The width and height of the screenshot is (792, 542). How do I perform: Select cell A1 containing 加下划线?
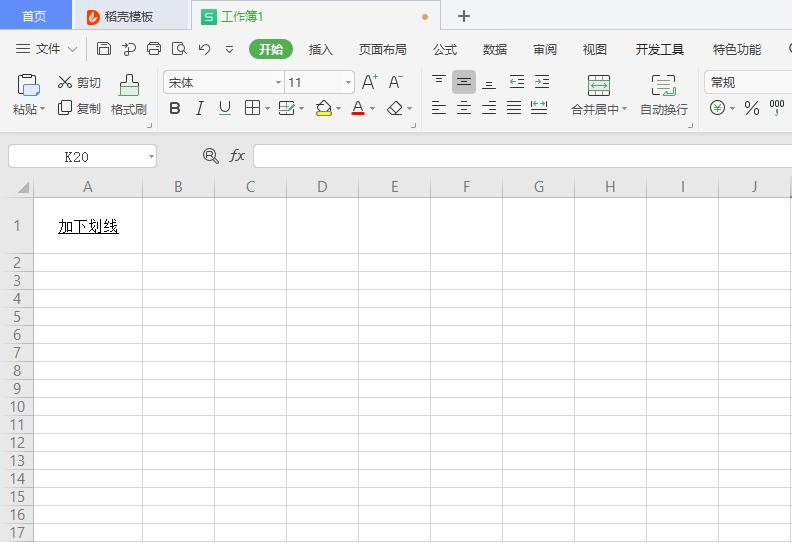[x=88, y=225]
